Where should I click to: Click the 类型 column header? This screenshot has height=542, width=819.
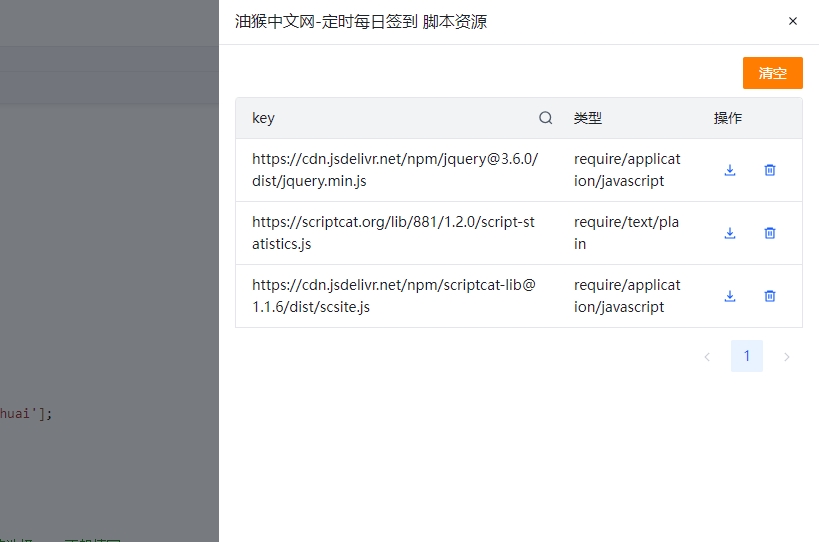pos(588,118)
